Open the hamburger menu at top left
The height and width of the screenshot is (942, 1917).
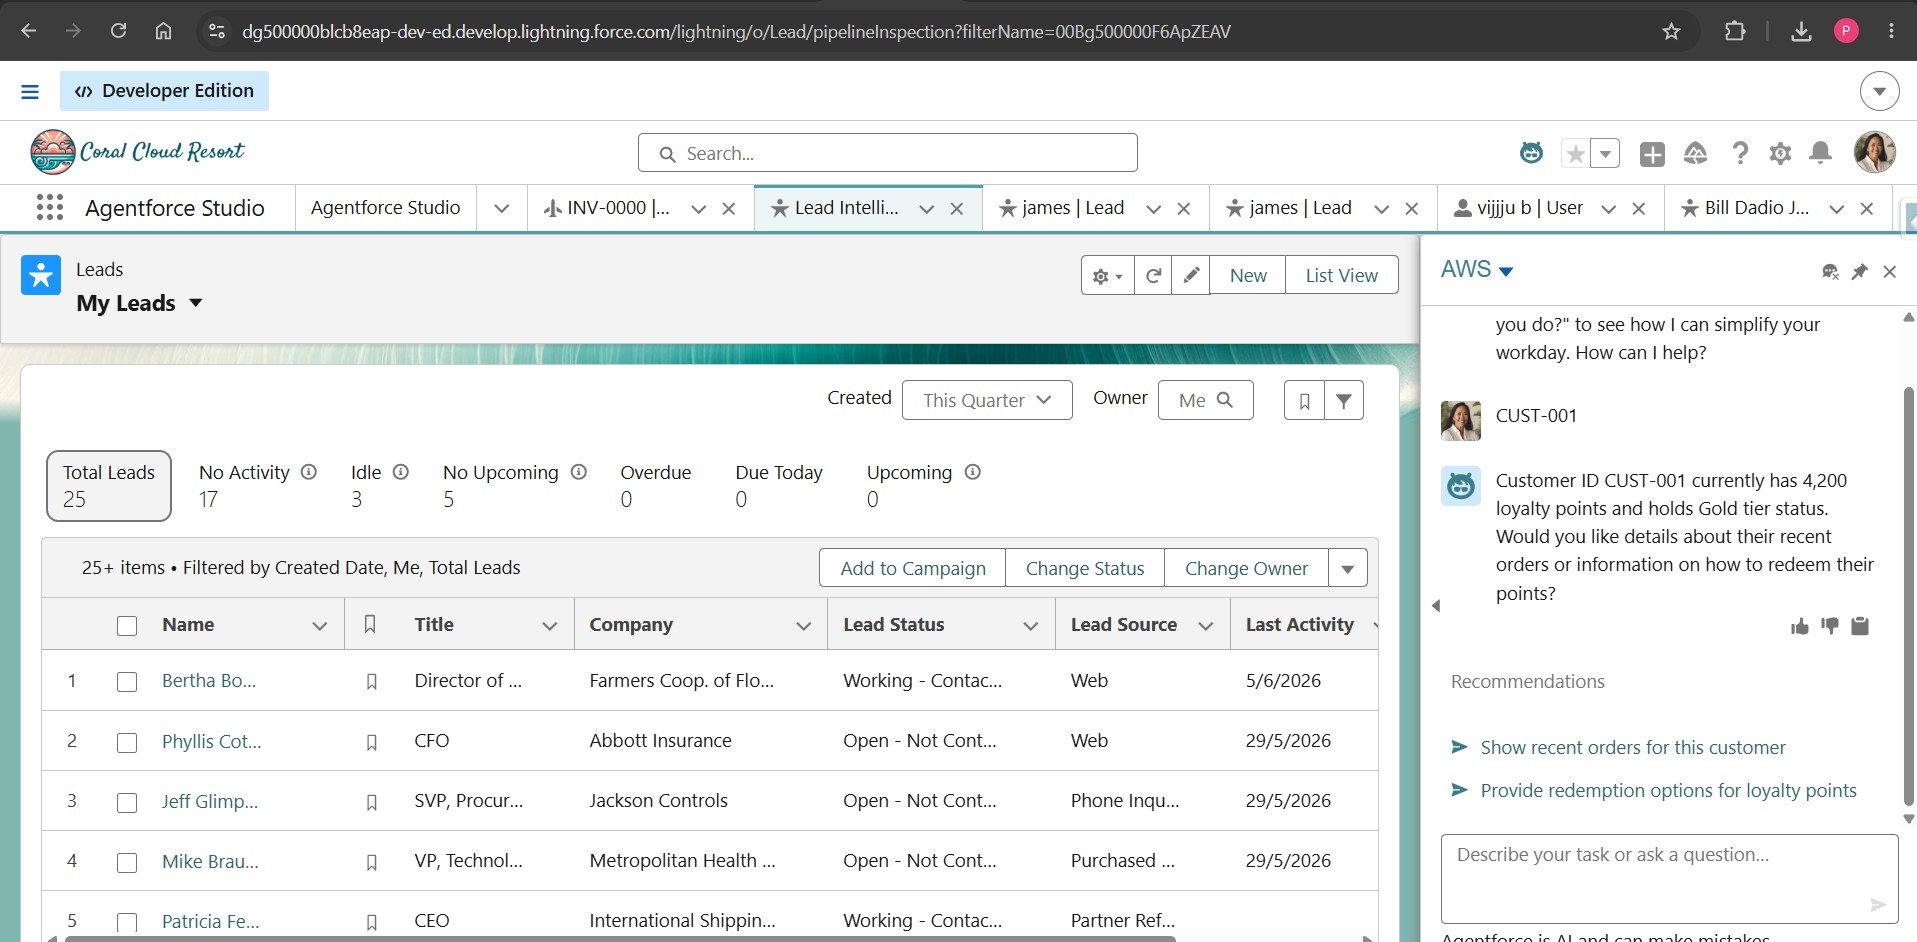30,91
